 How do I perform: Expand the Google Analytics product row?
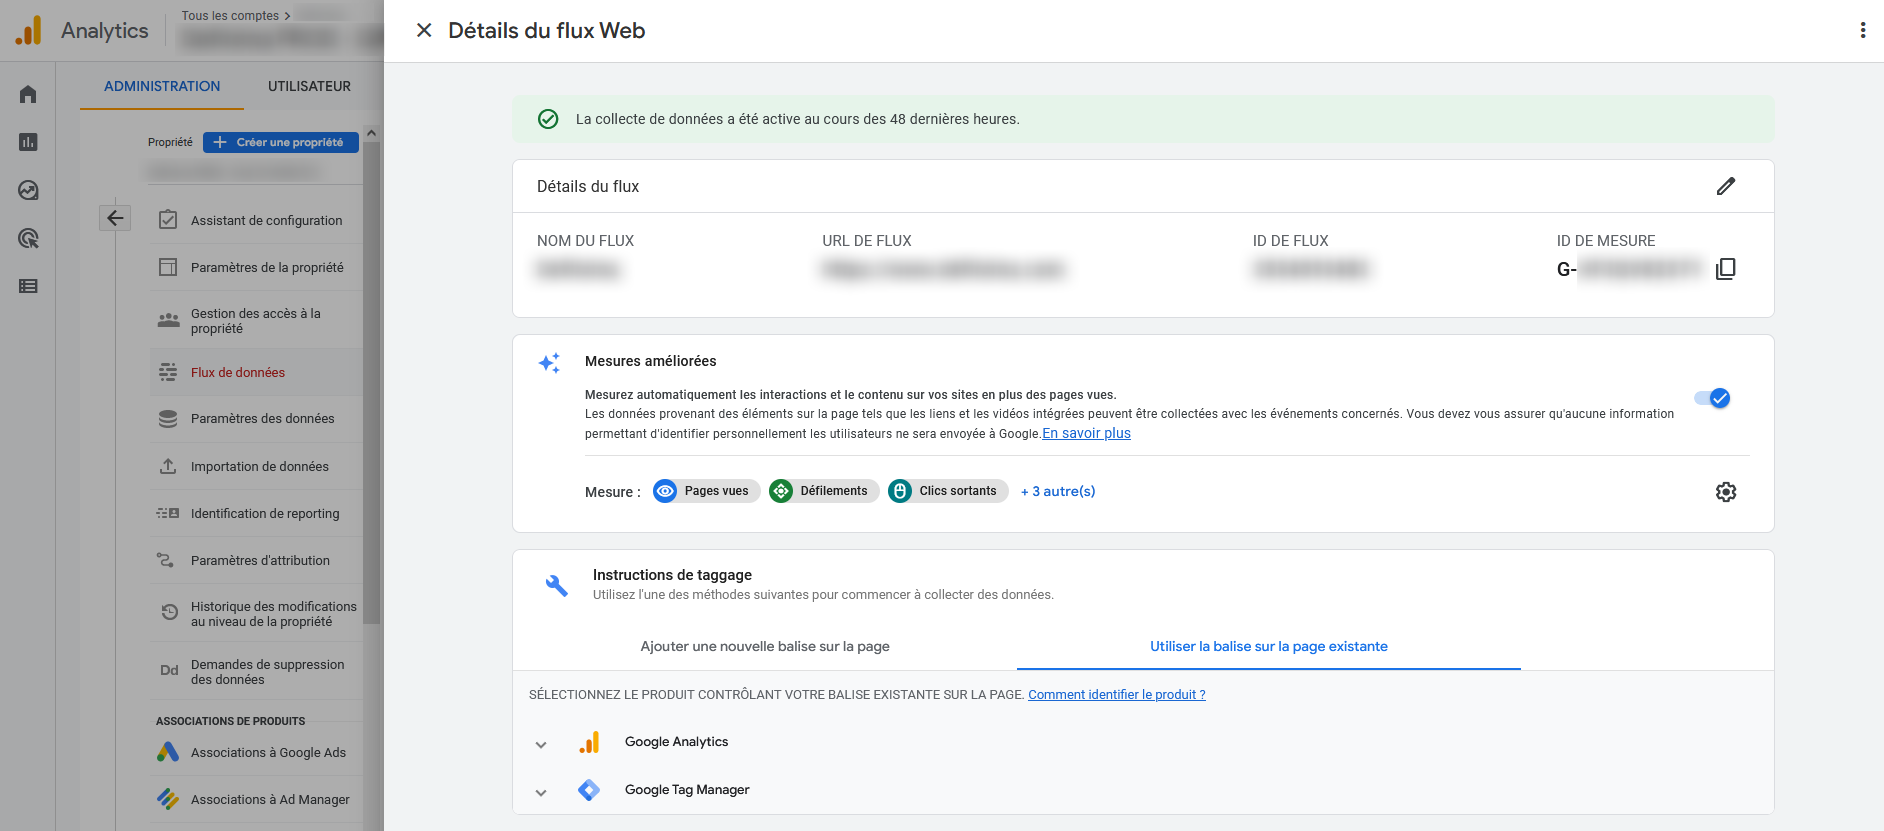(x=541, y=744)
